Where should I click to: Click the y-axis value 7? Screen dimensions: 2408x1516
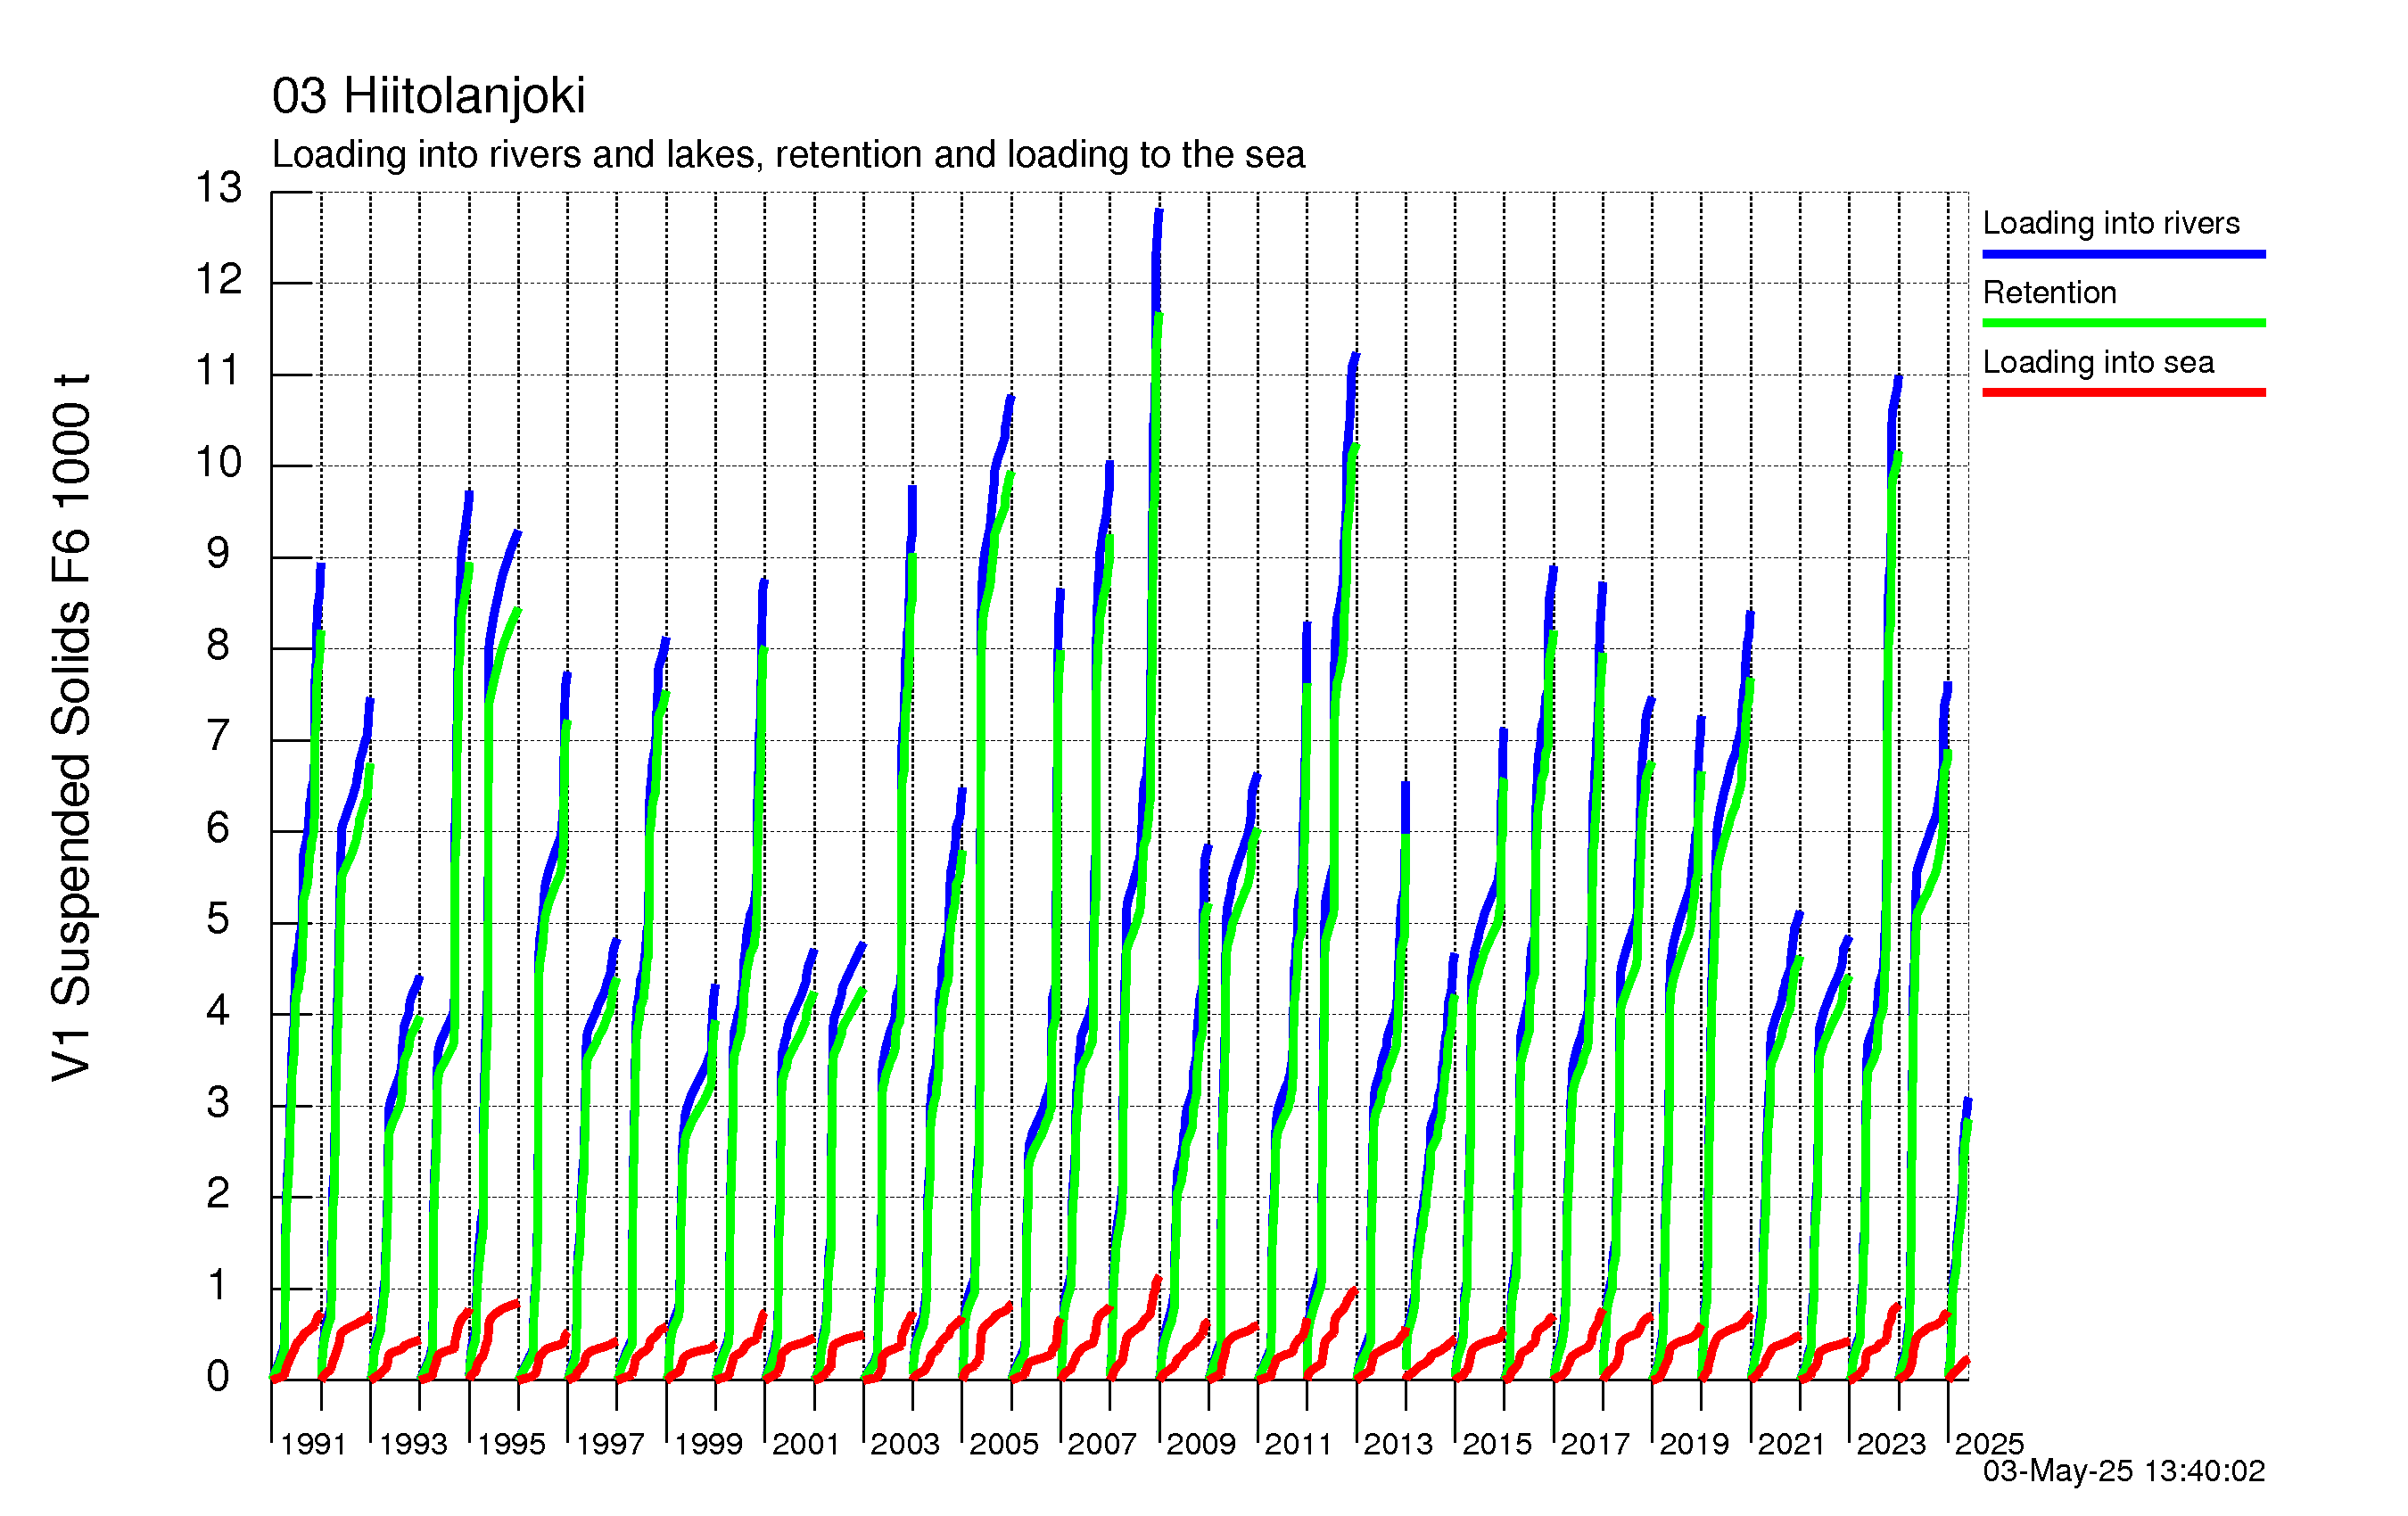tap(218, 737)
